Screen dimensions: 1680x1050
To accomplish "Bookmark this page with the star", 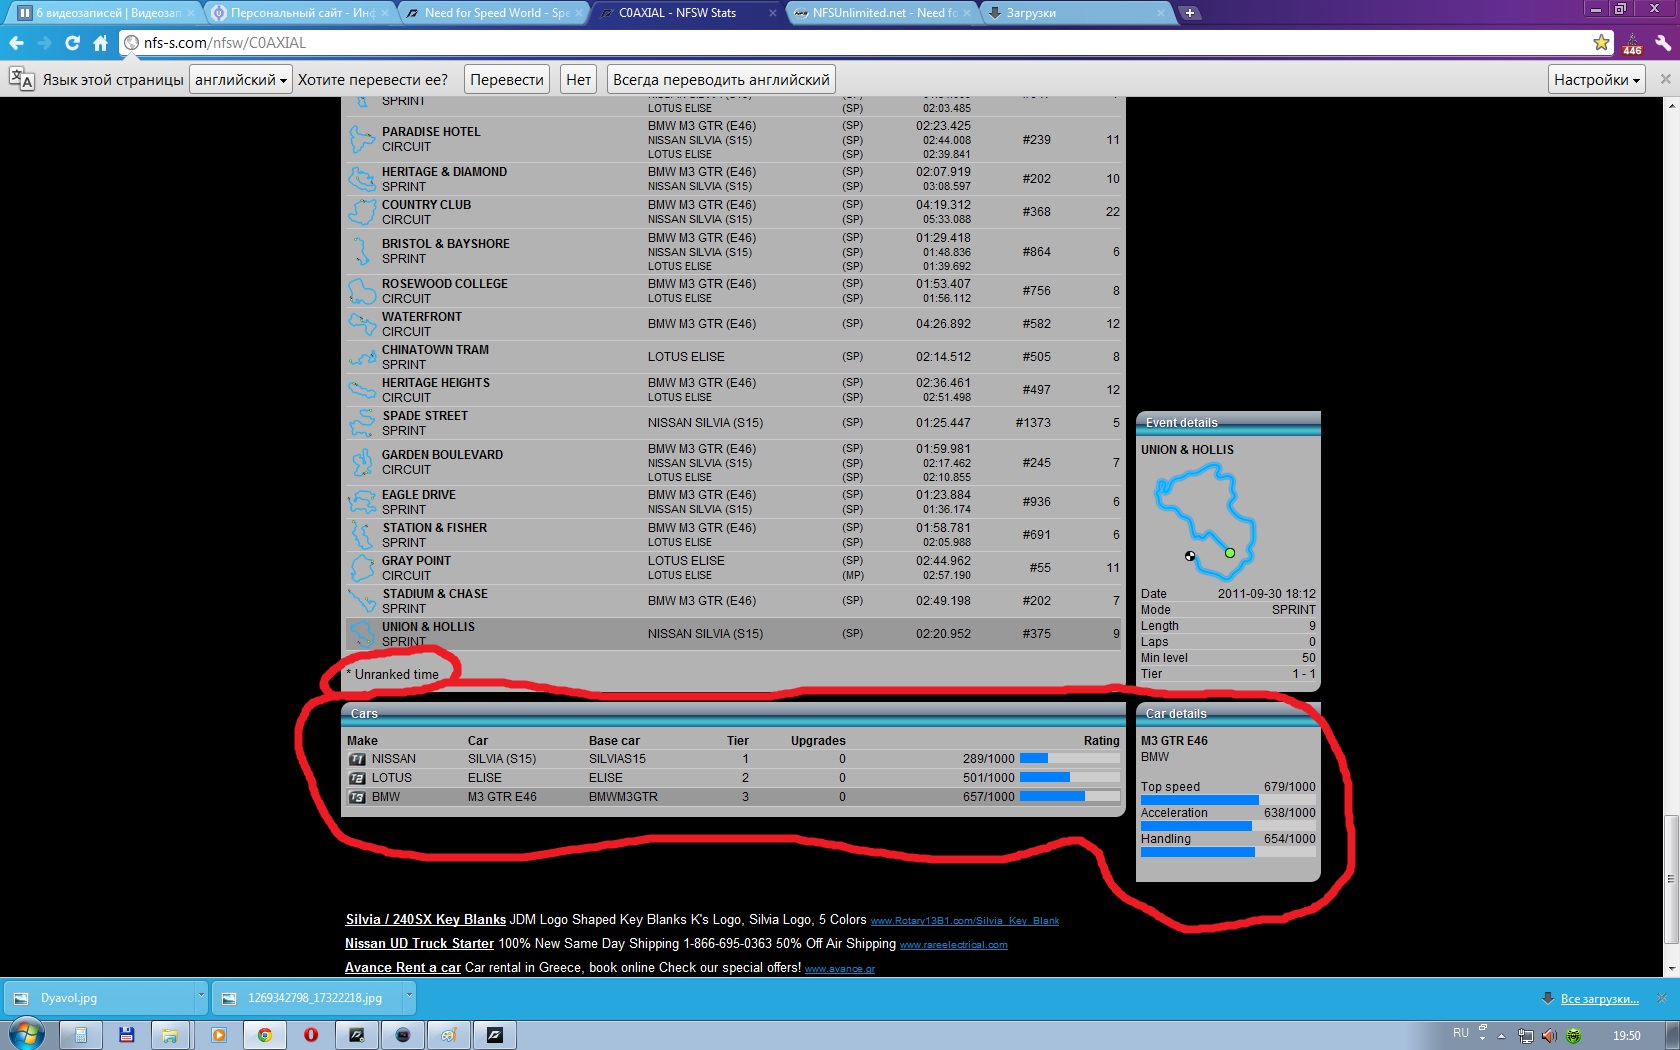I will coord(1601,42).
